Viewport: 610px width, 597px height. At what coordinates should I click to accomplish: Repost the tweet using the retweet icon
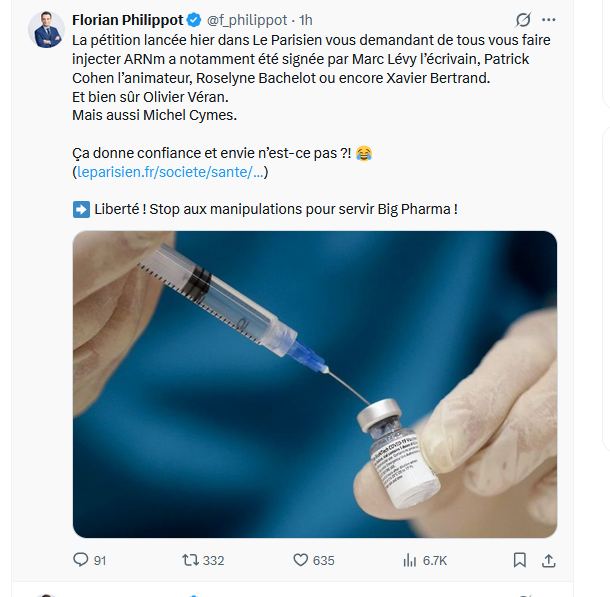(190, 560)
